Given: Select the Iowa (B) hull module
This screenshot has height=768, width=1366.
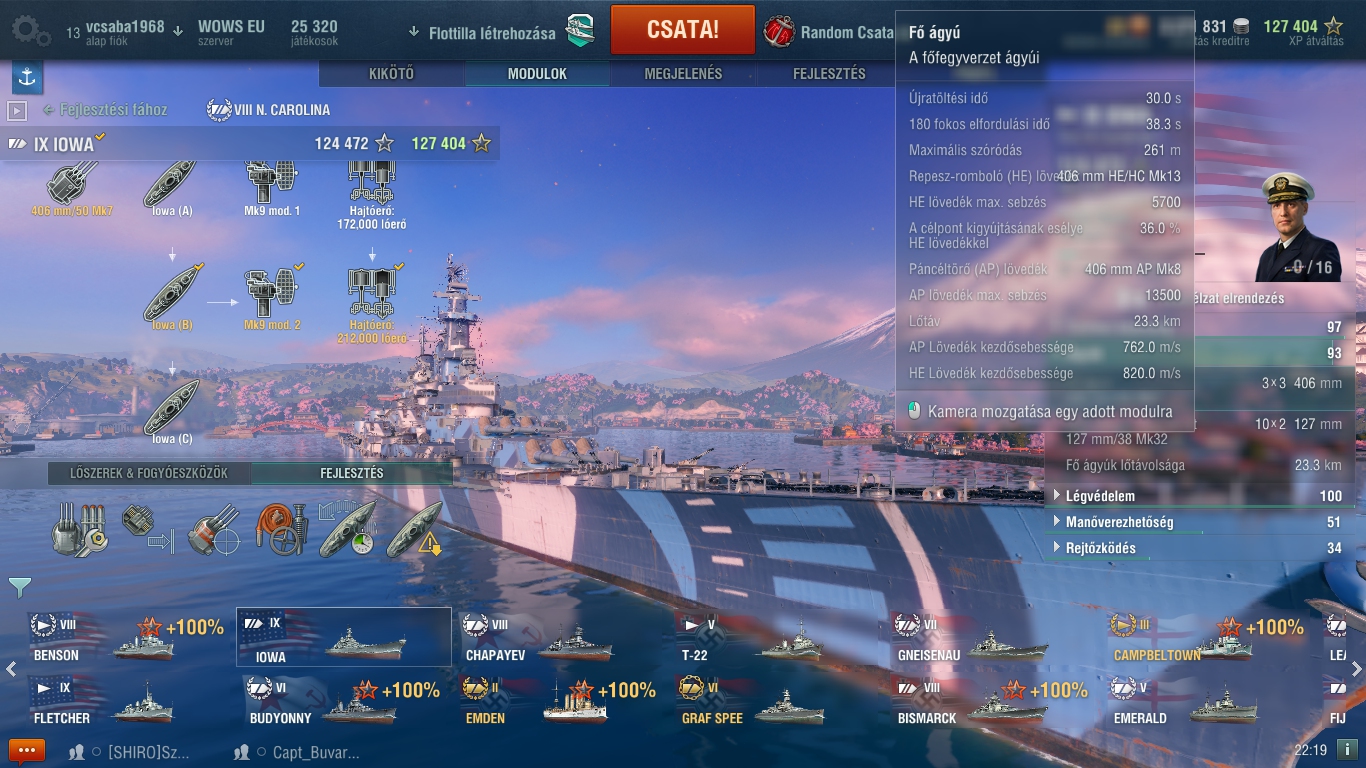Looking at the screenshot, I should (x=172, y=297).
